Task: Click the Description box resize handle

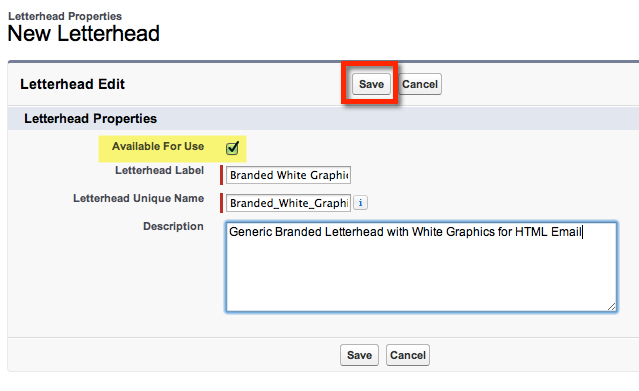Action: (611, 307)
